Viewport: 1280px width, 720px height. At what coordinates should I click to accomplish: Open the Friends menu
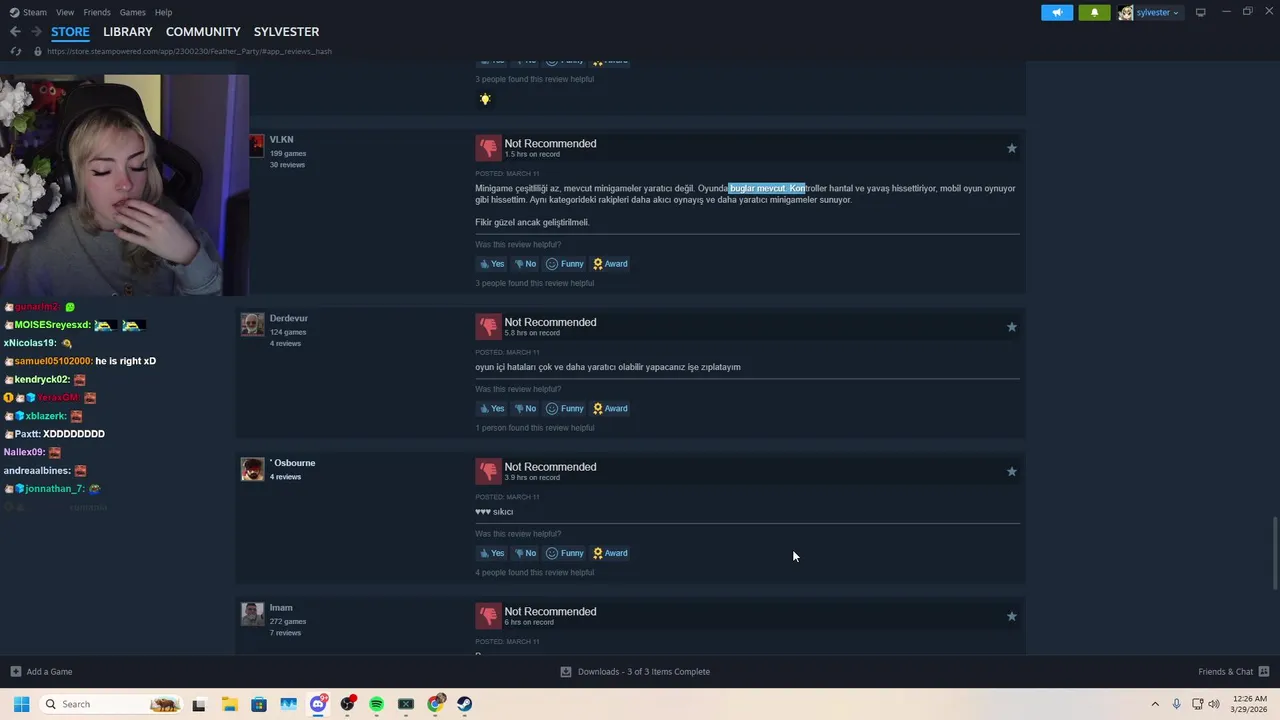click(x=97, y=12)
